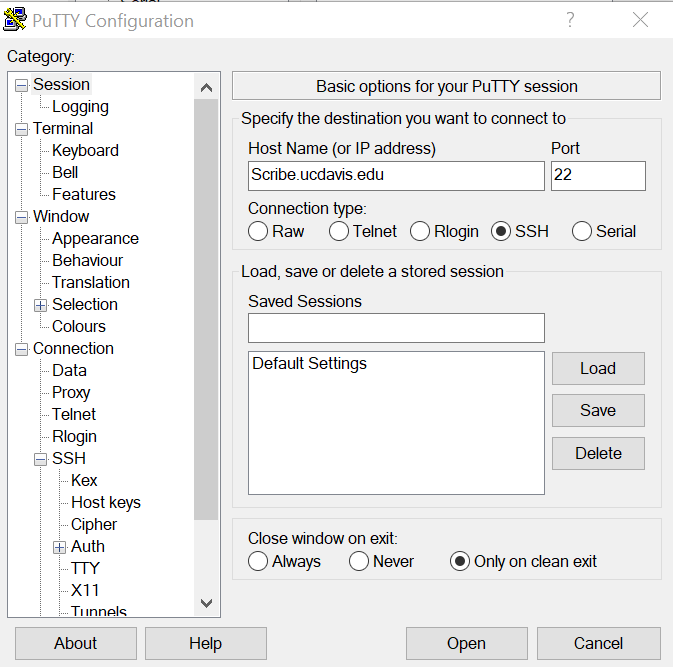Open the Connection category
The width and height of the screenshot is (673, 667).
pos(73,349)
